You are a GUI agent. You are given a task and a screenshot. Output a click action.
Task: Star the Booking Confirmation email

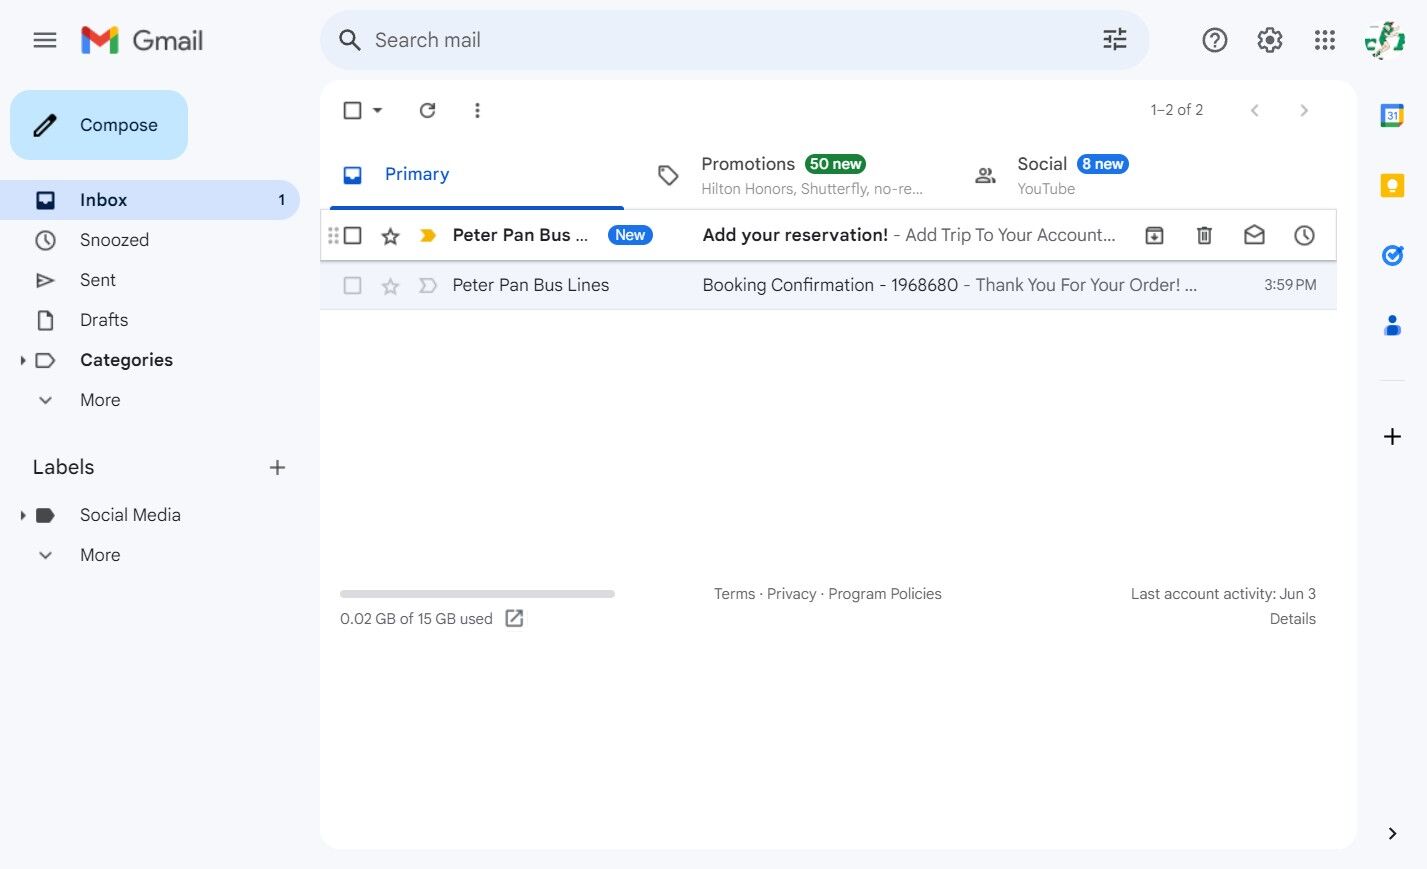(x=390, y=285)
